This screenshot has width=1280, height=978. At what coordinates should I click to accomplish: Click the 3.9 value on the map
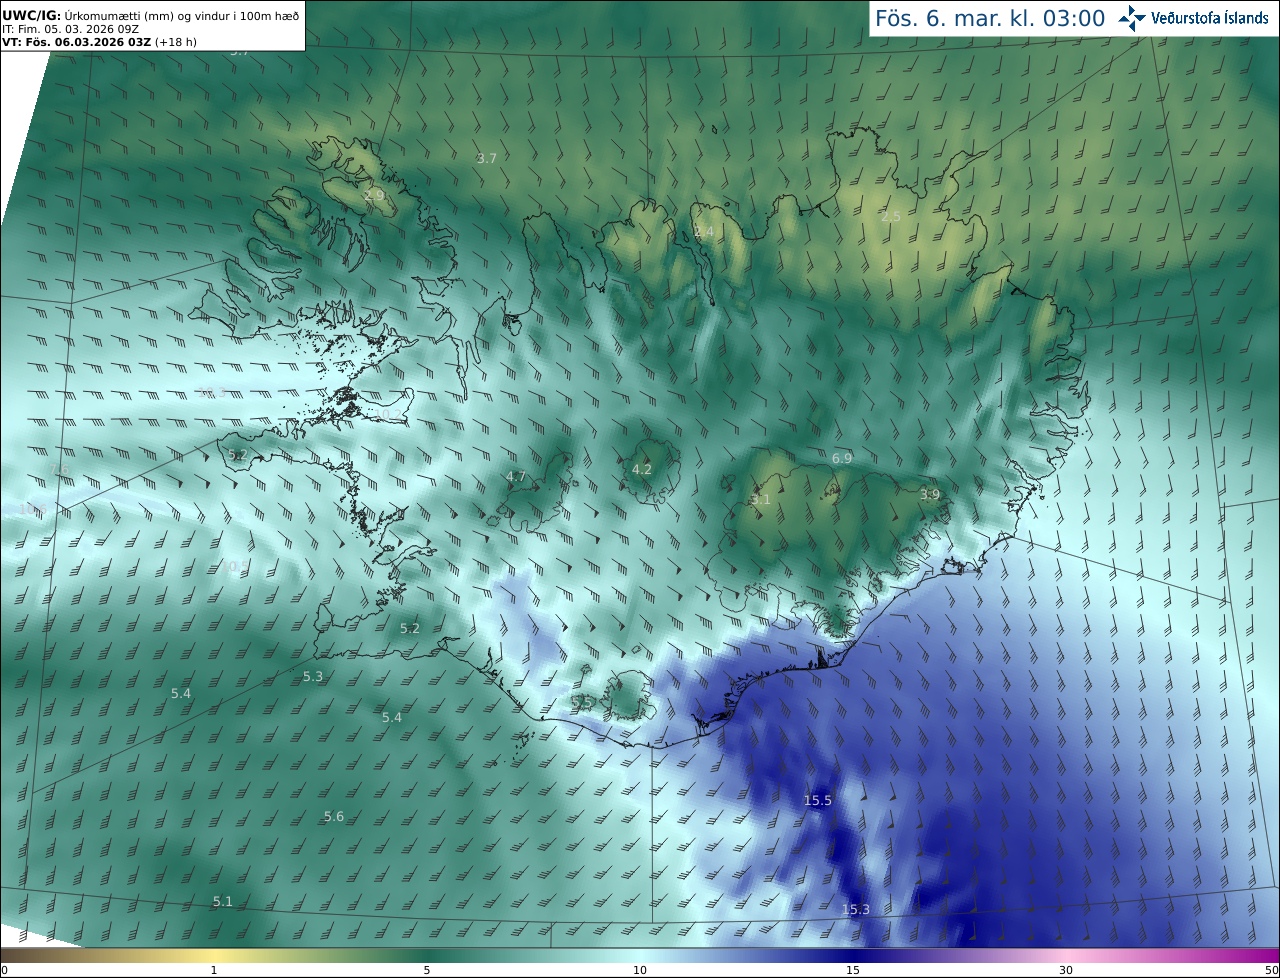click(x=930, y=494)
